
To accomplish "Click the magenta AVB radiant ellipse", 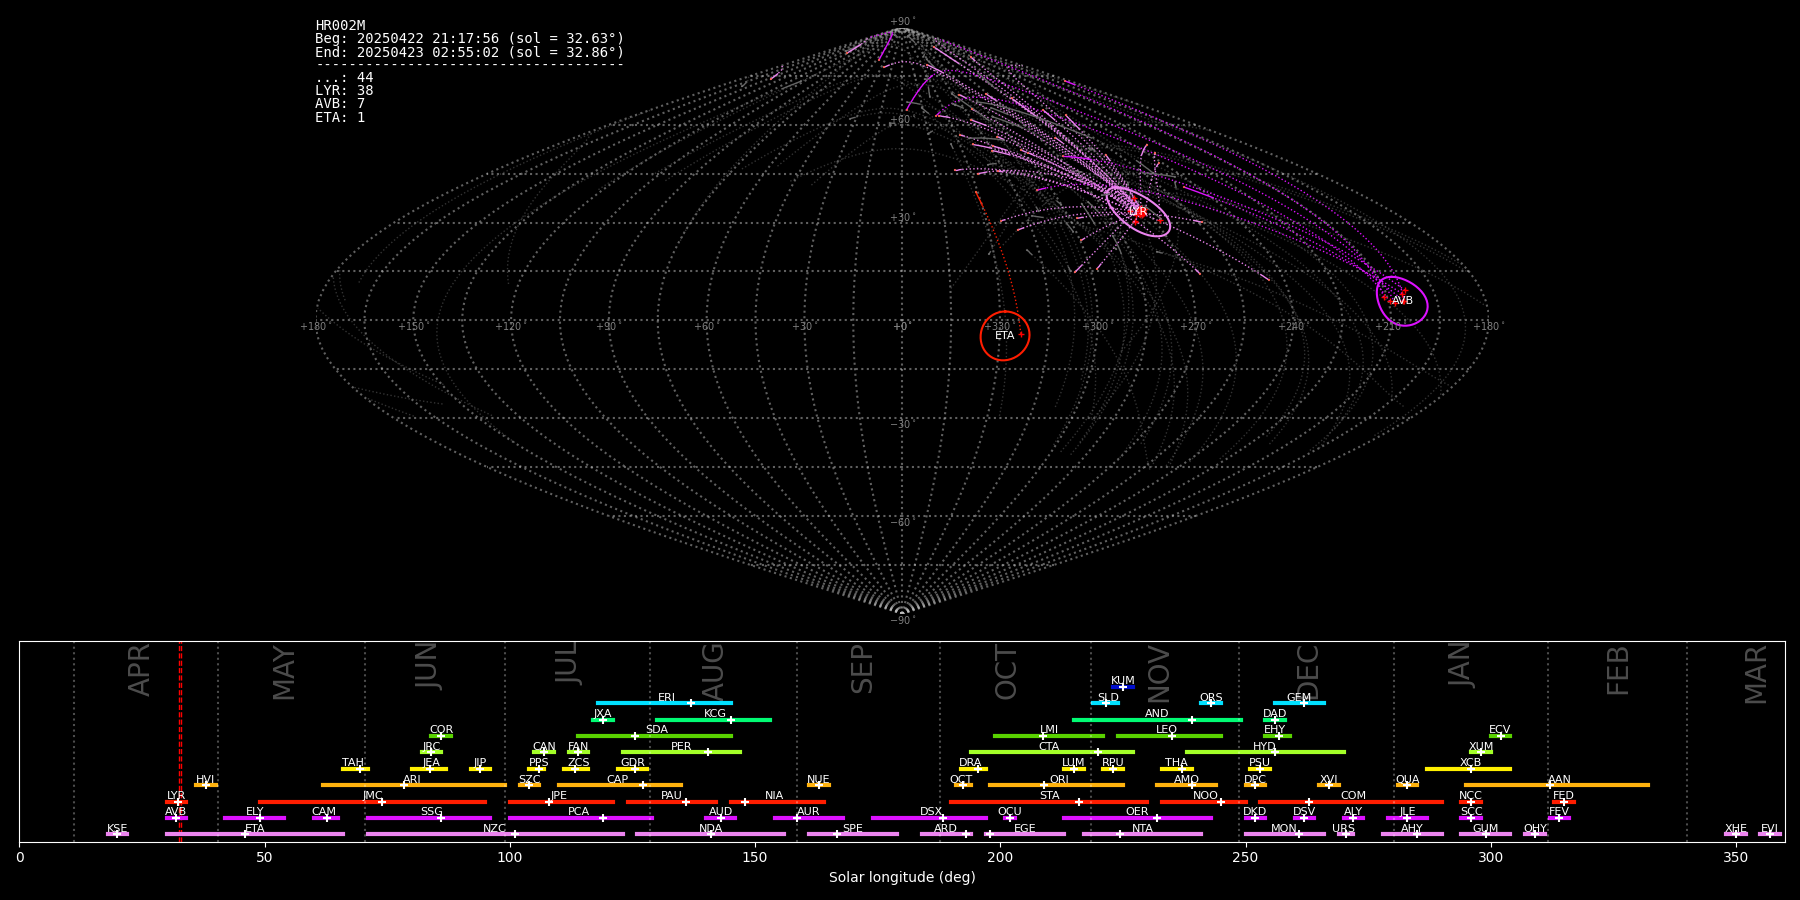I will click(1402, 300).
